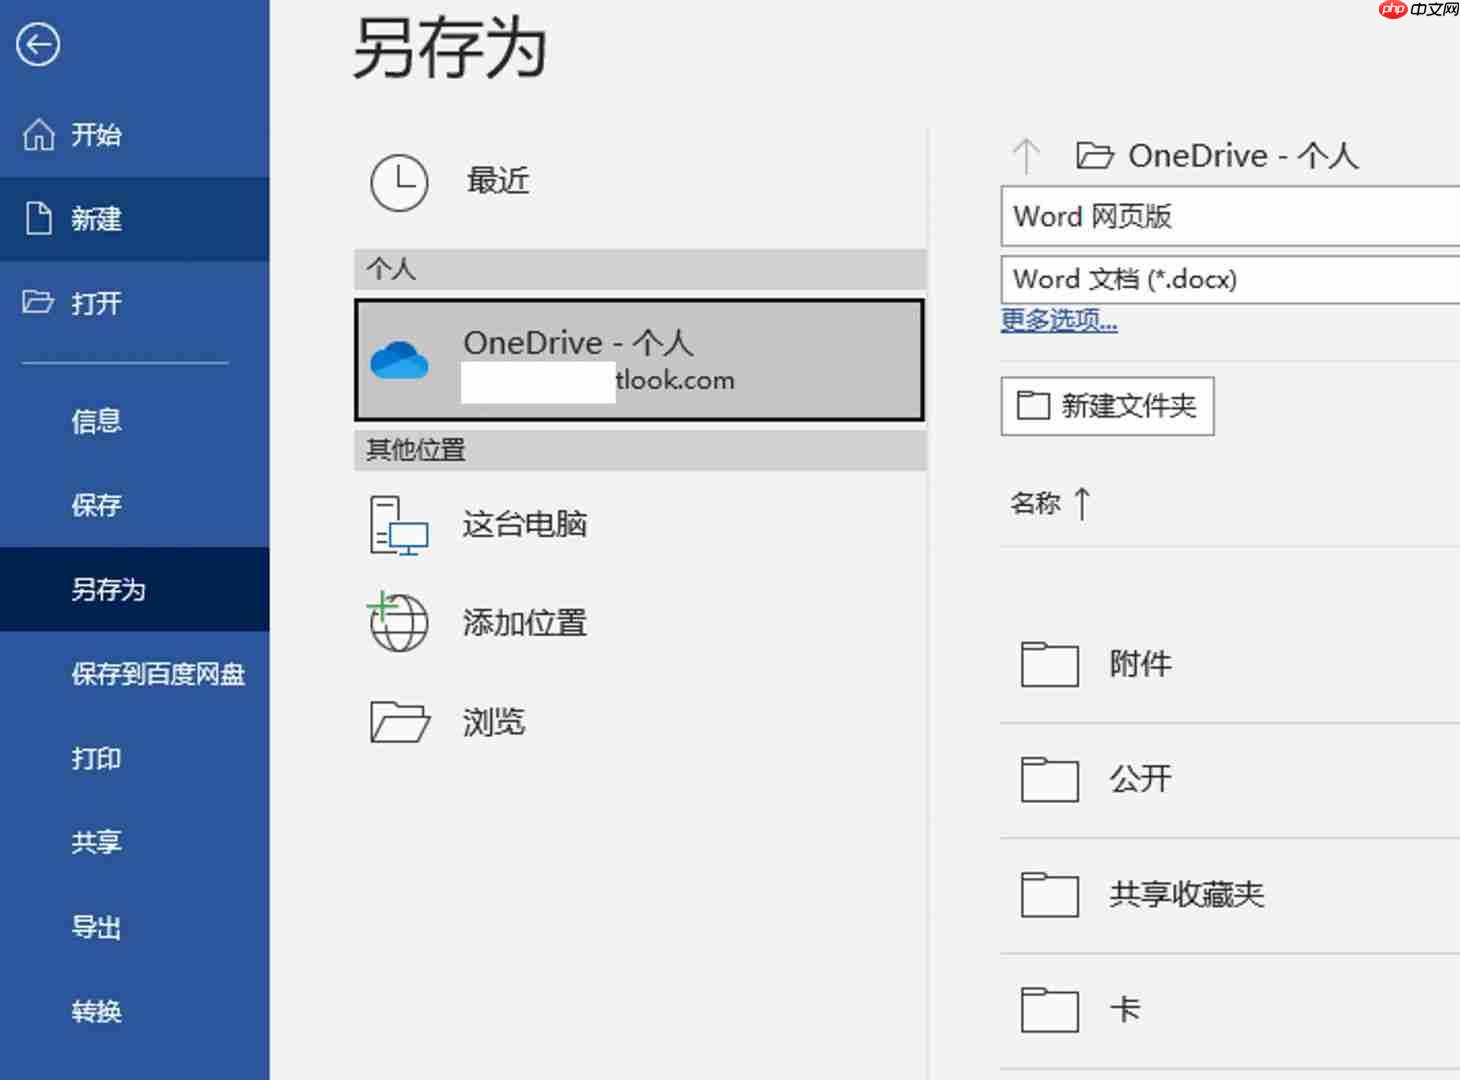Click the new document icon beside 新建
1460x1080 pixels.
(x=39, y=218)
